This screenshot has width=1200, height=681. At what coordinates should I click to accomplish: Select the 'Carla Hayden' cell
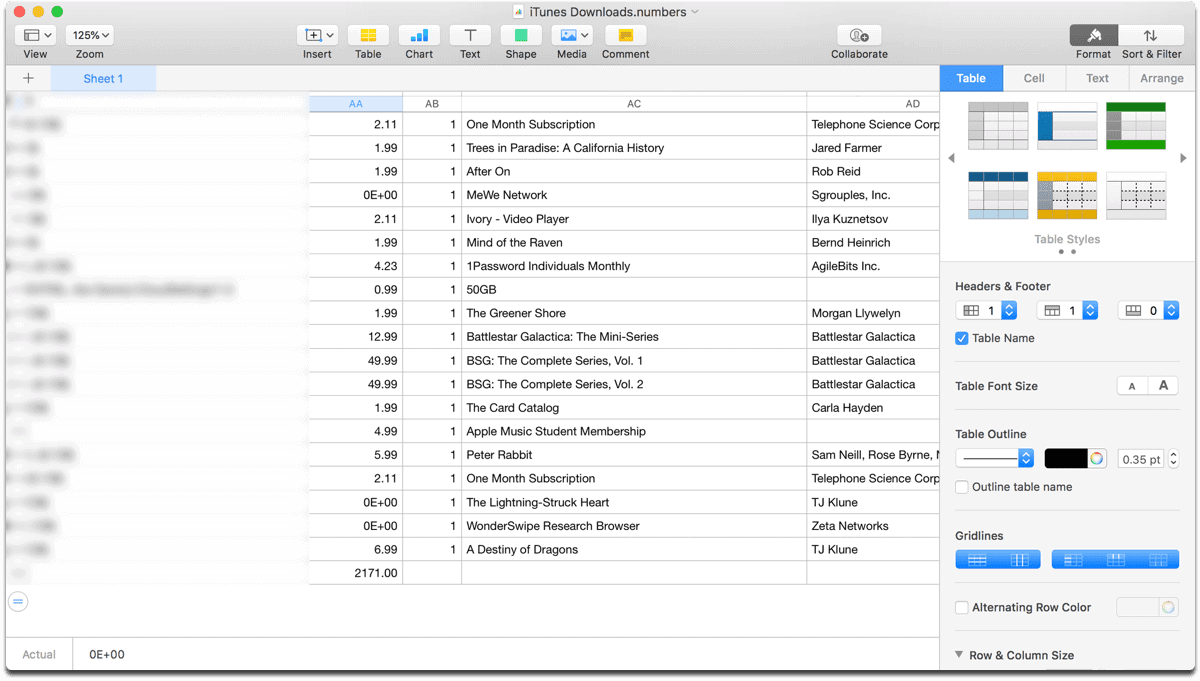pos(874,408)
